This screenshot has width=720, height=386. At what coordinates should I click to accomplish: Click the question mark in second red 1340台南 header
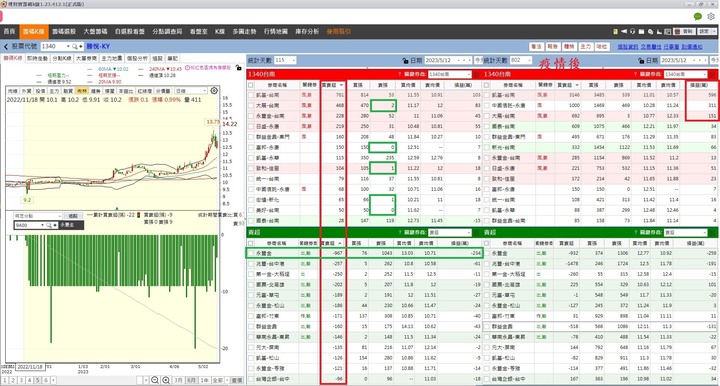click(636, 74)
